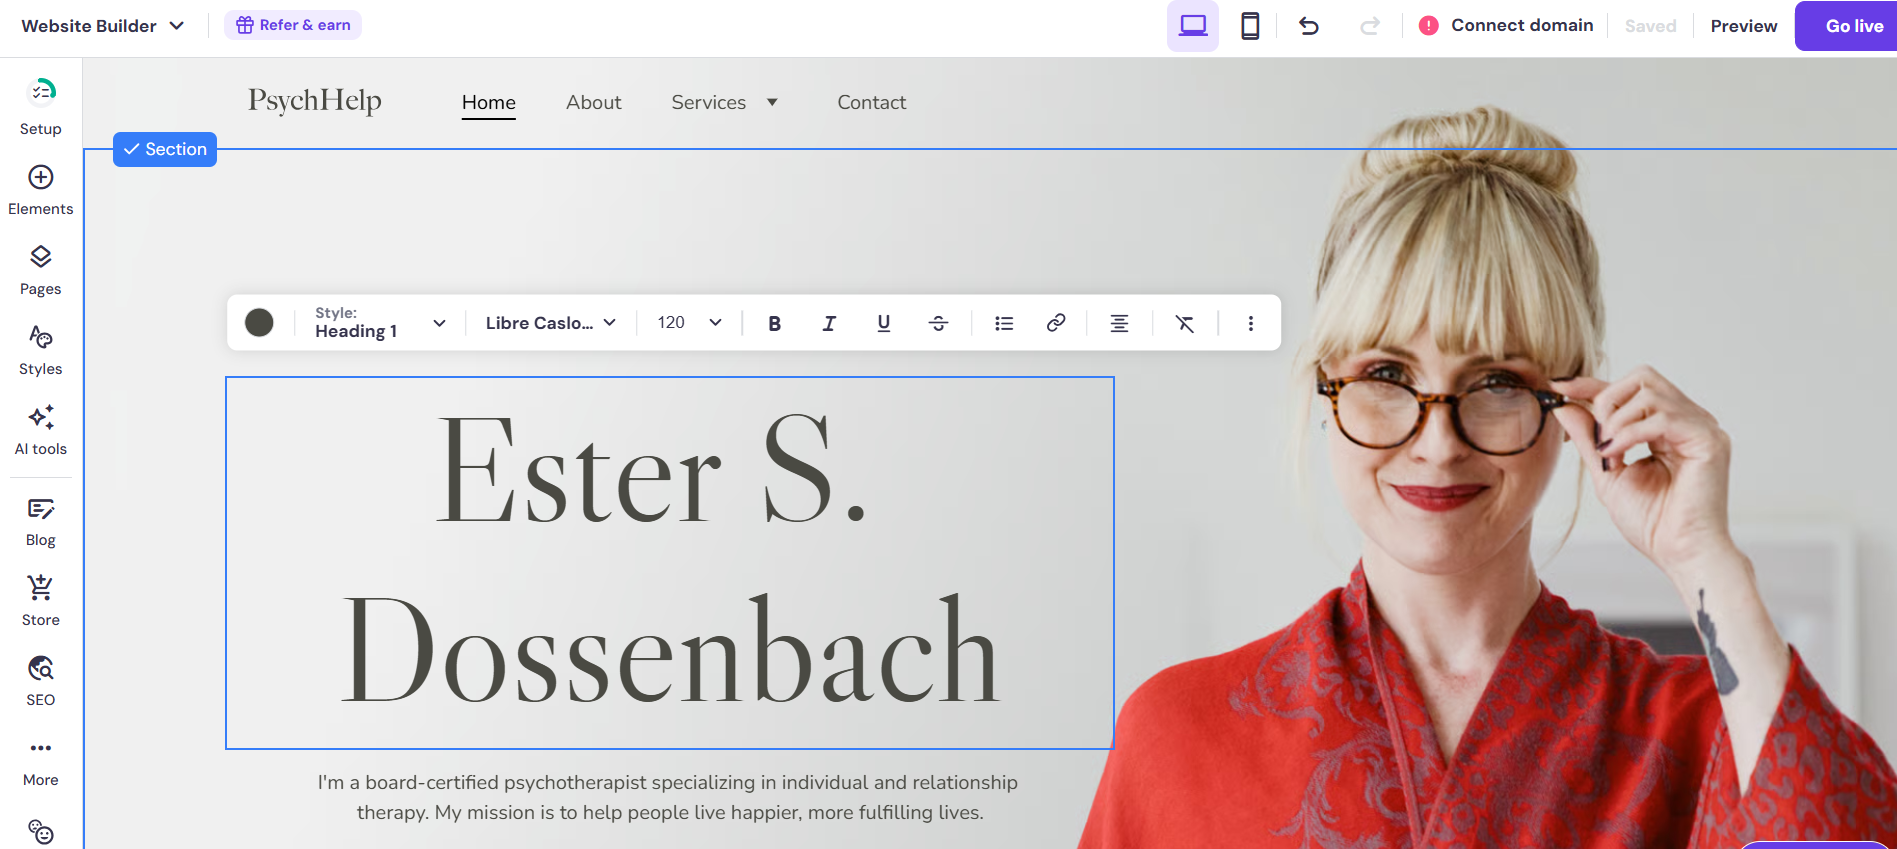
Task: Go to the Home nav item
Action: click(x=489, y=102)
